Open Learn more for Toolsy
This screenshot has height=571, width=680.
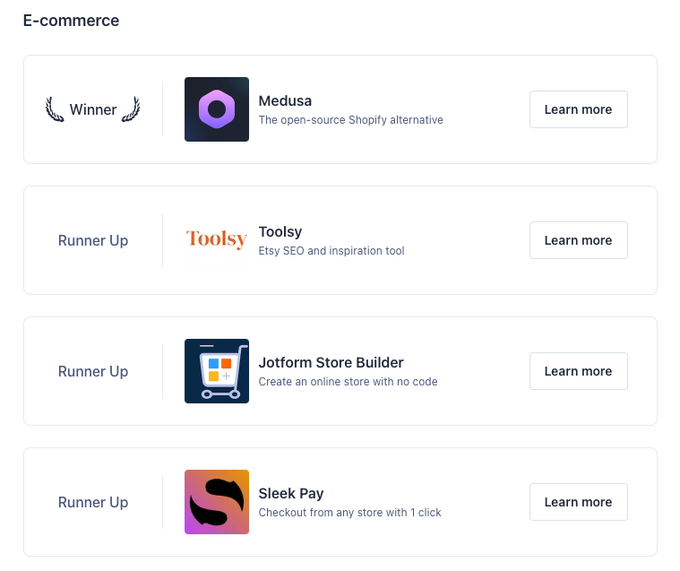coord(578,240)
